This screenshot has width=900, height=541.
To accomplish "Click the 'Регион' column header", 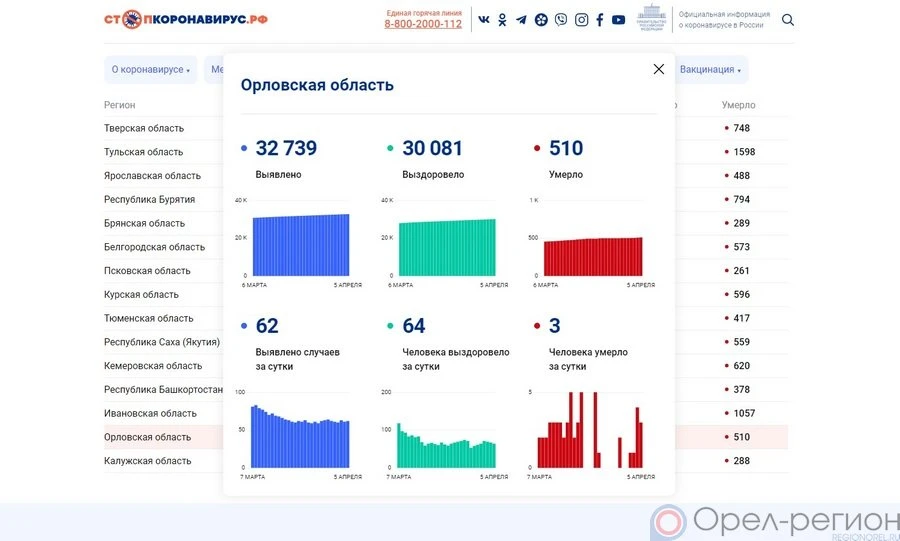I will coord(119,105).
